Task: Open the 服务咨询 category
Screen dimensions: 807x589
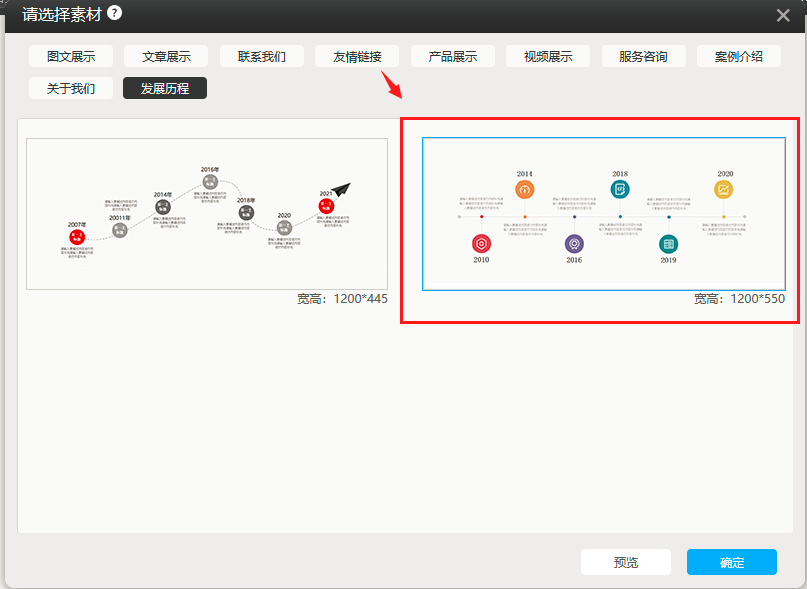Action: [643, 56]
